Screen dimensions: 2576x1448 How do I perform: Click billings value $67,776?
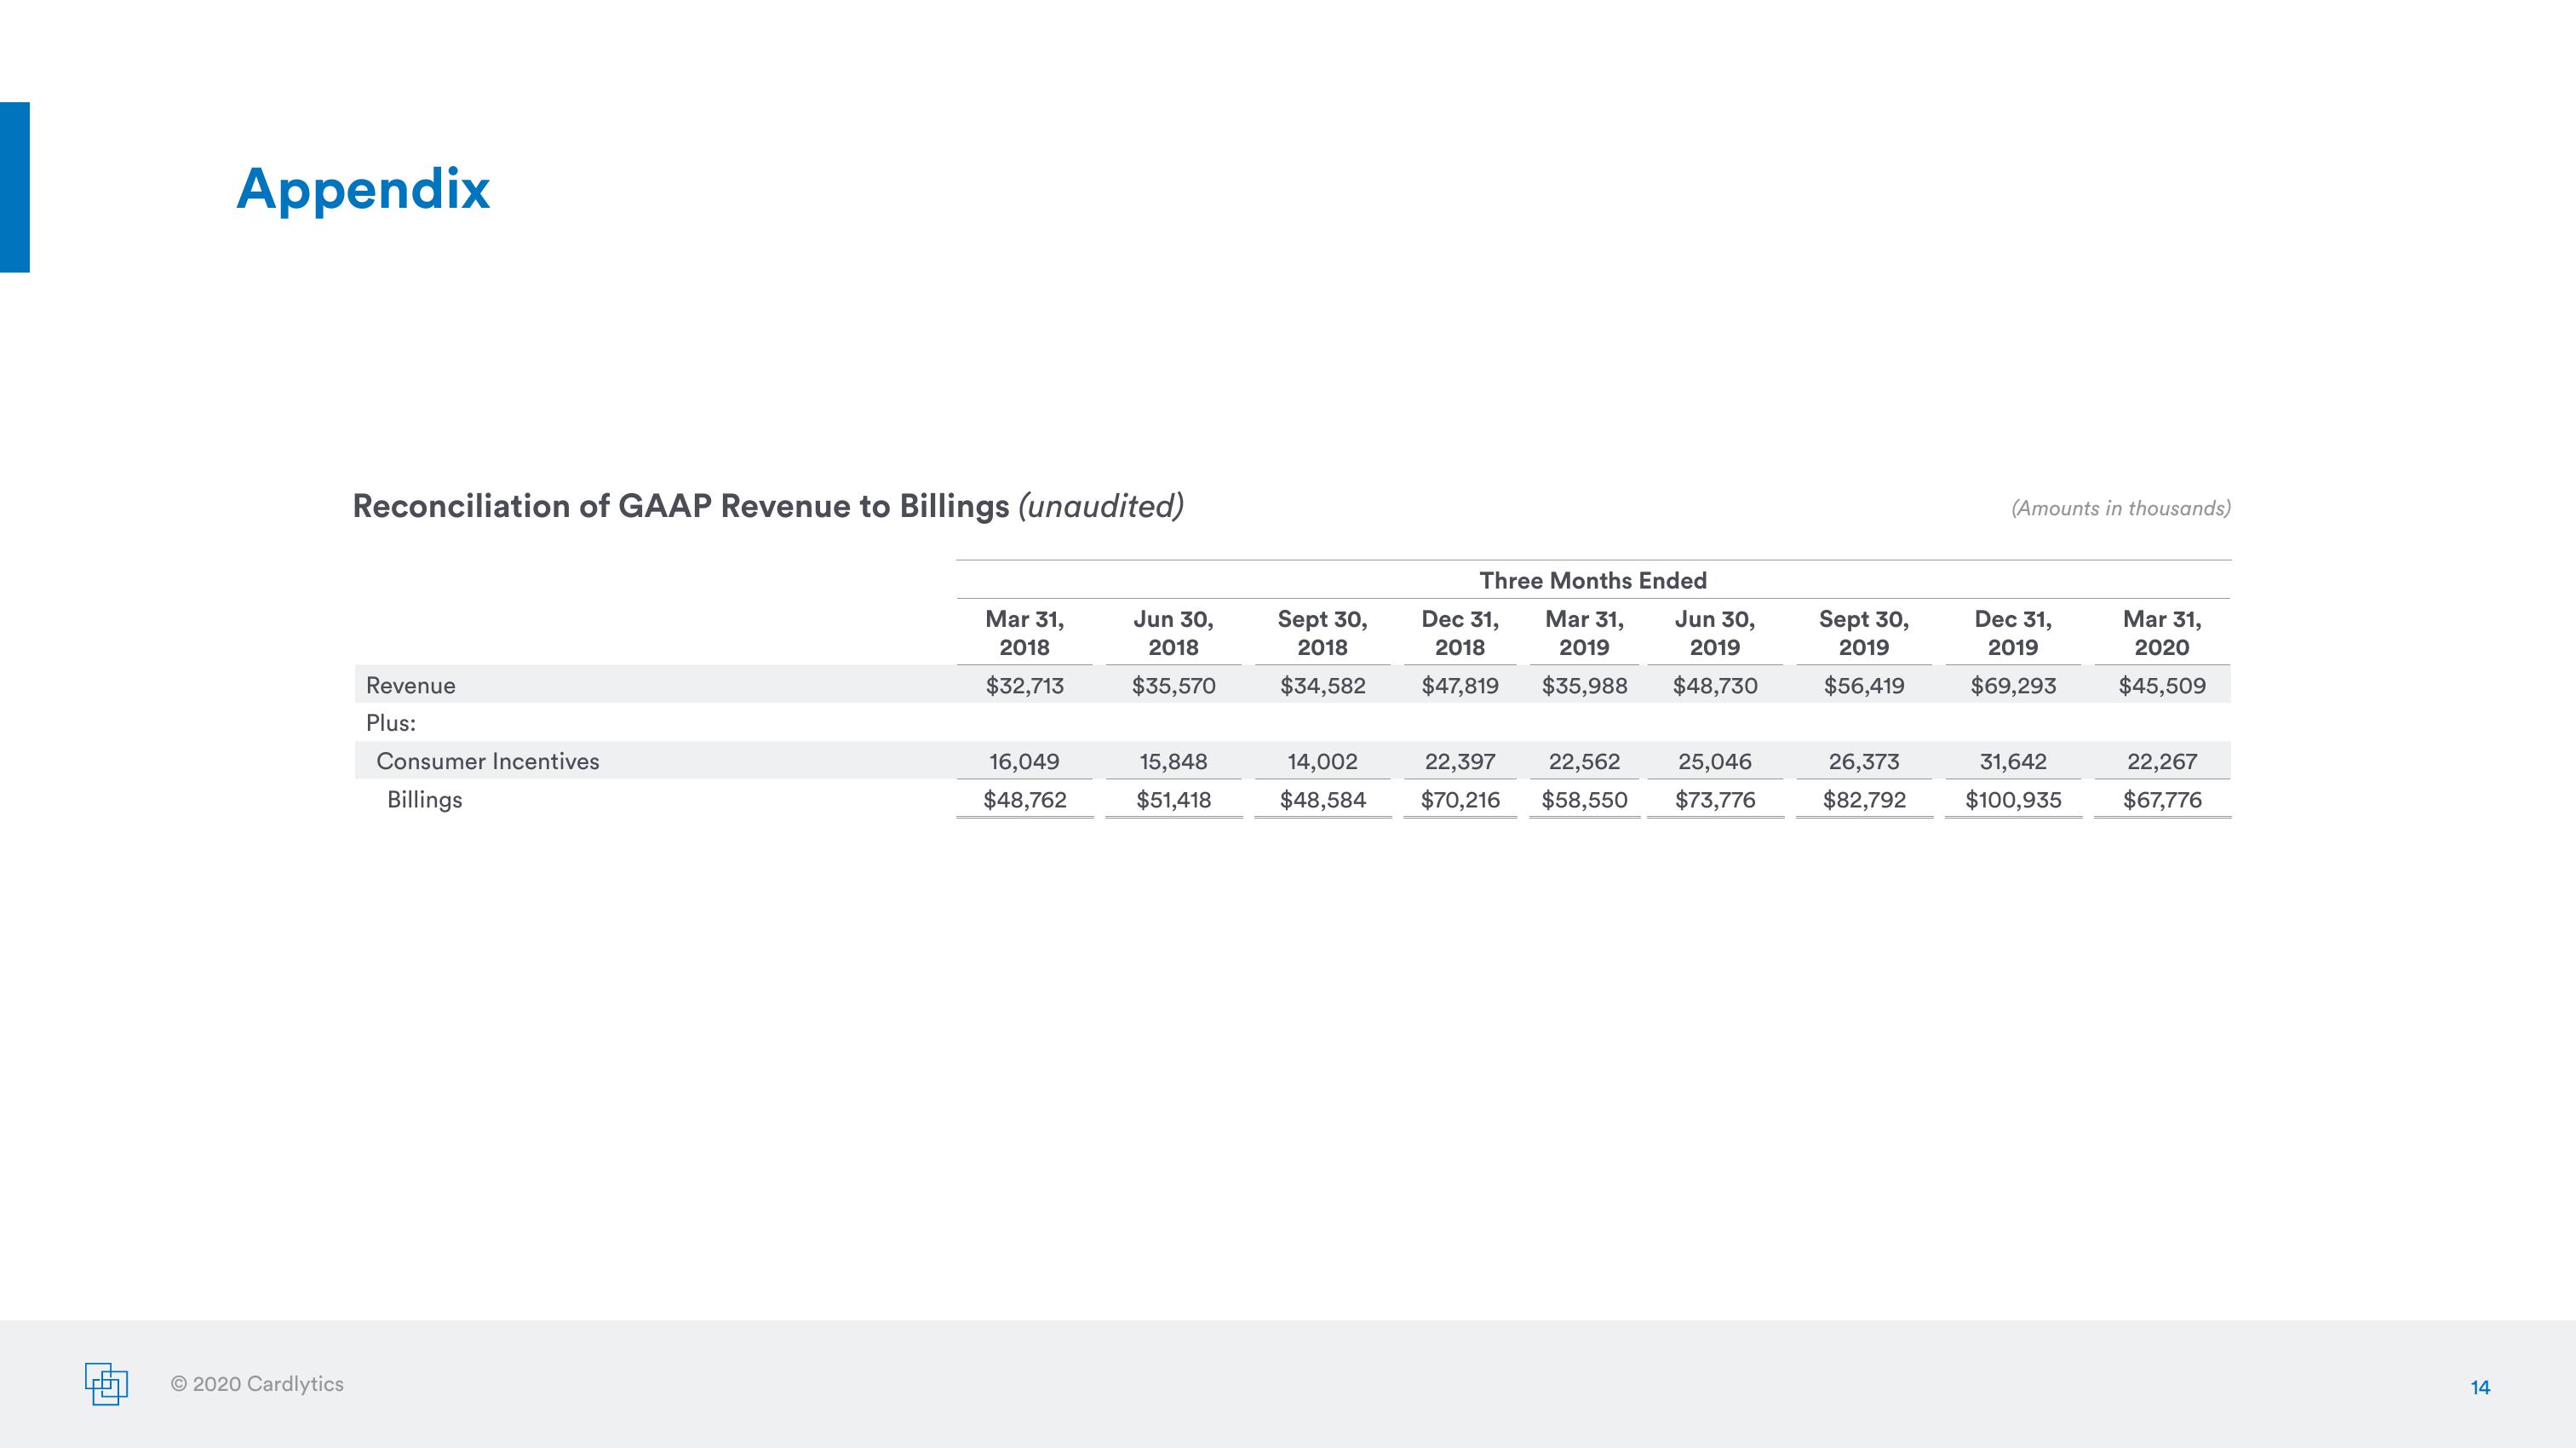[x=2161, y=799]
